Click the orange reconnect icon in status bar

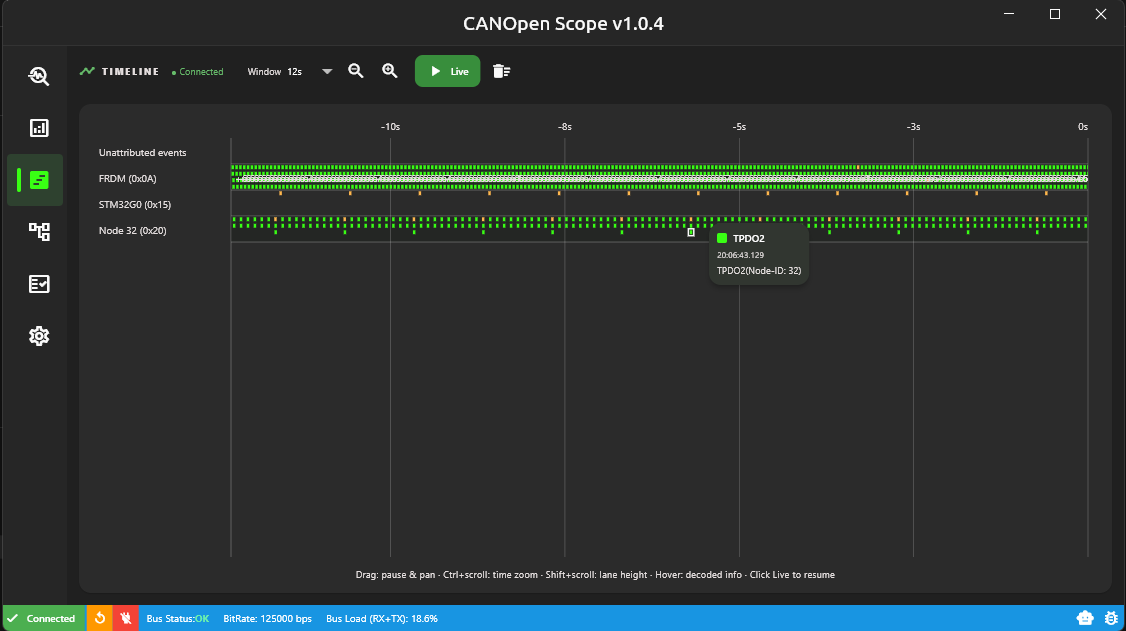tap(100, 618)
